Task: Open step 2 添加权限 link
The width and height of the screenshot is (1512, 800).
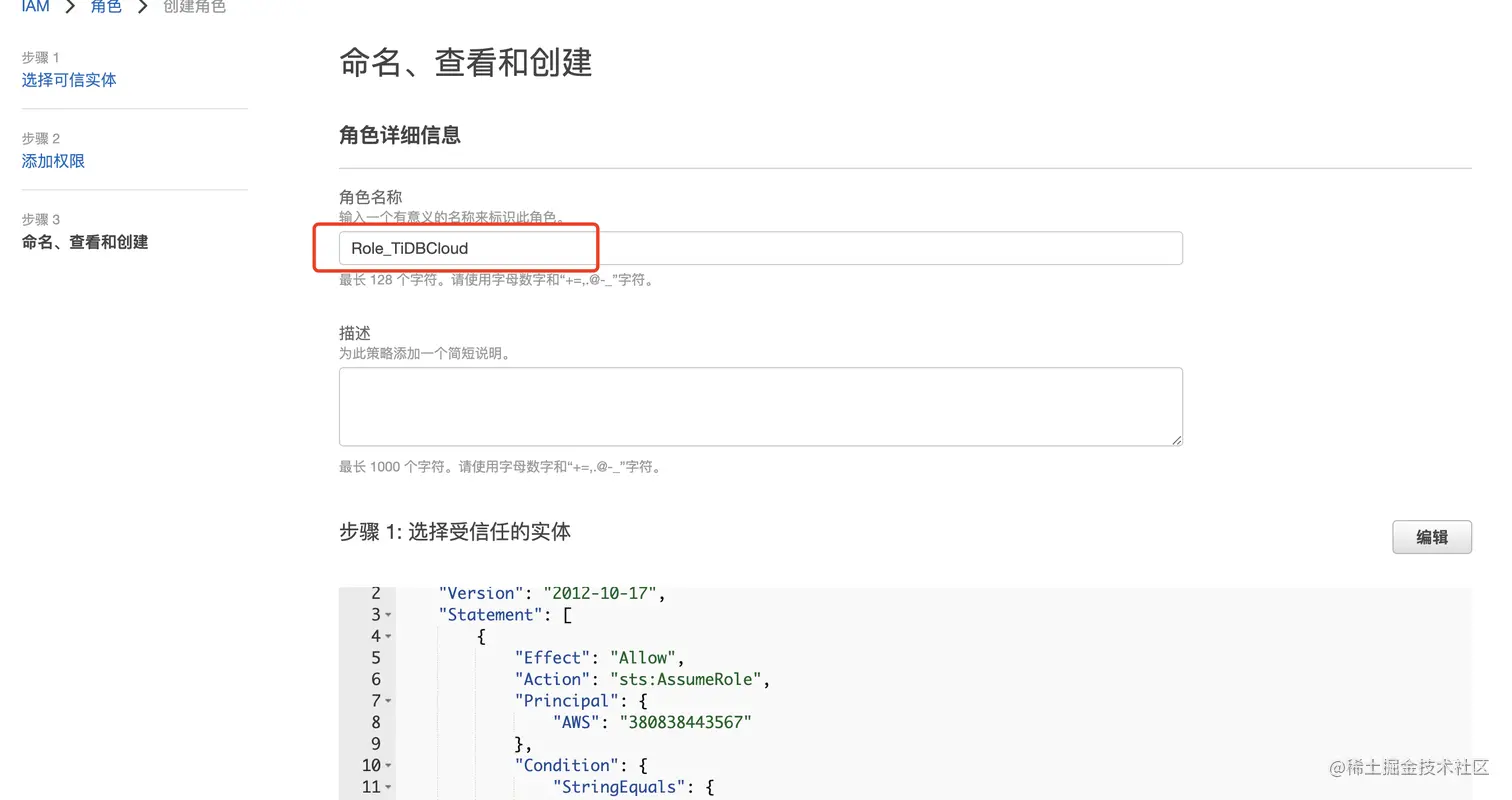Action: click(53, 161)
